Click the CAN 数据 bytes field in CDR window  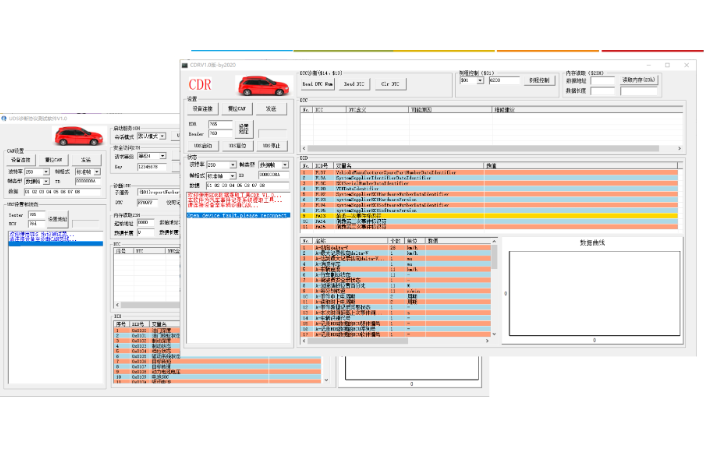[x=248, y=186]
